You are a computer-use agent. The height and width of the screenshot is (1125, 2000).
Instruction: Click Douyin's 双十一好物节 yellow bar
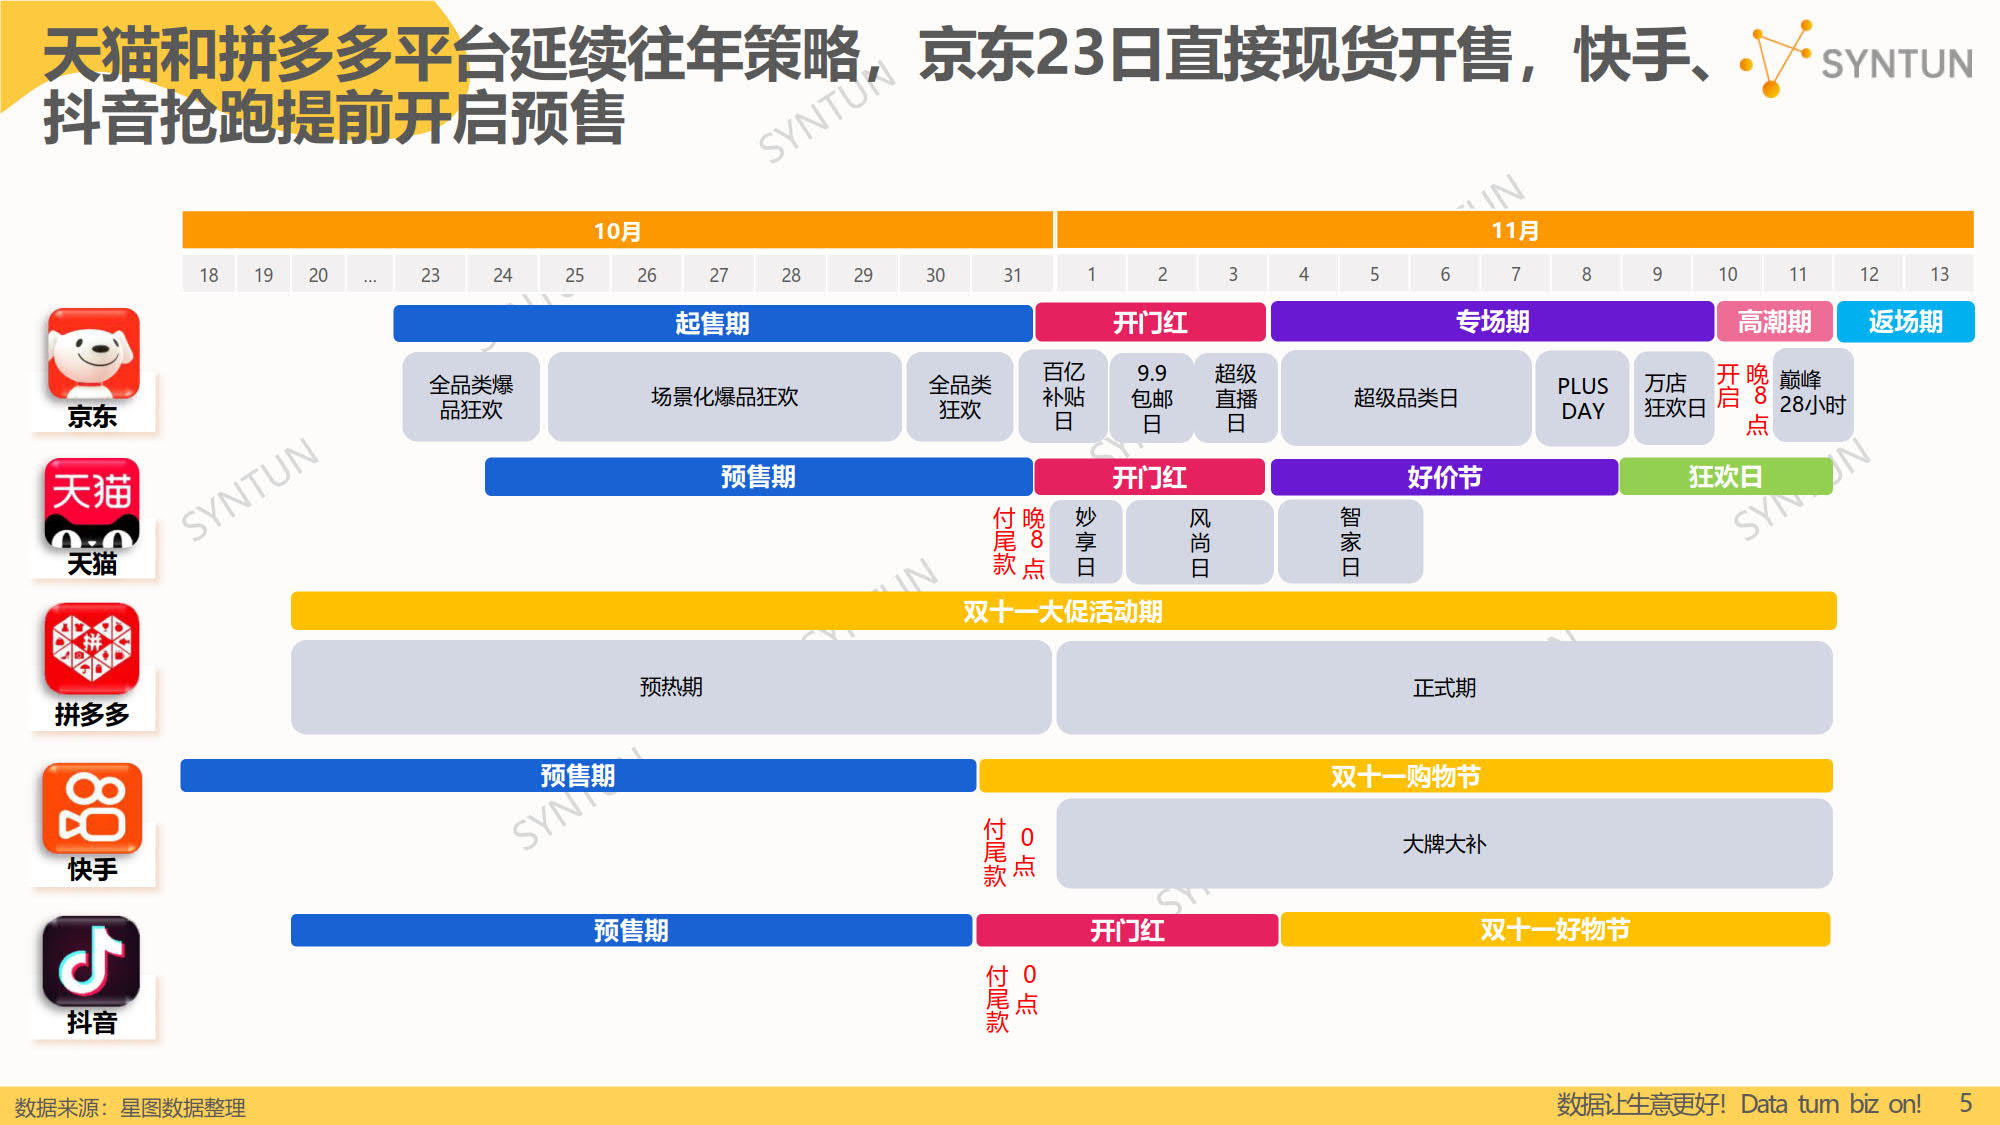(x=1555, y=930)
